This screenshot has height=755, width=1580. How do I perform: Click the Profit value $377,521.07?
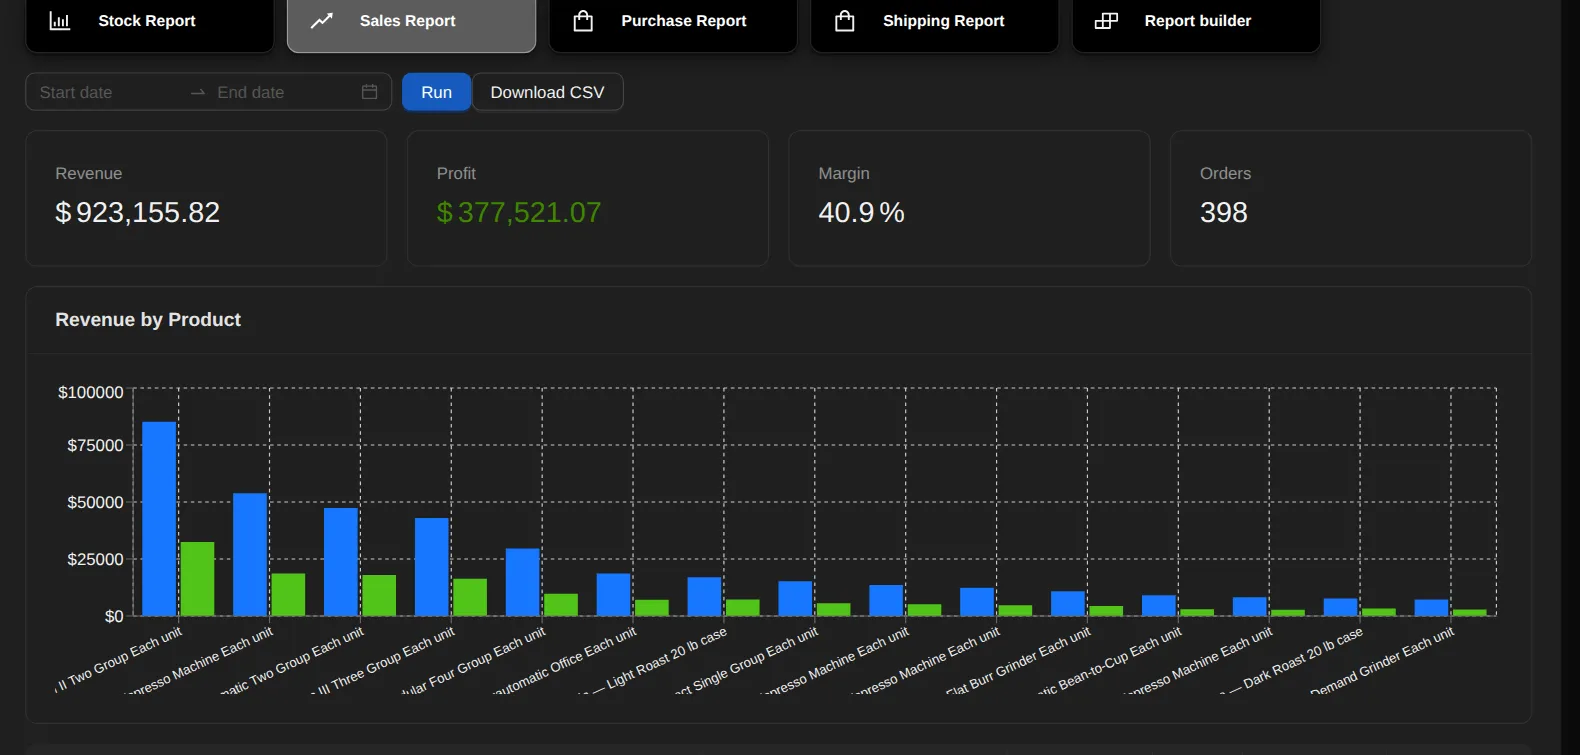click(x=519, y=212)
